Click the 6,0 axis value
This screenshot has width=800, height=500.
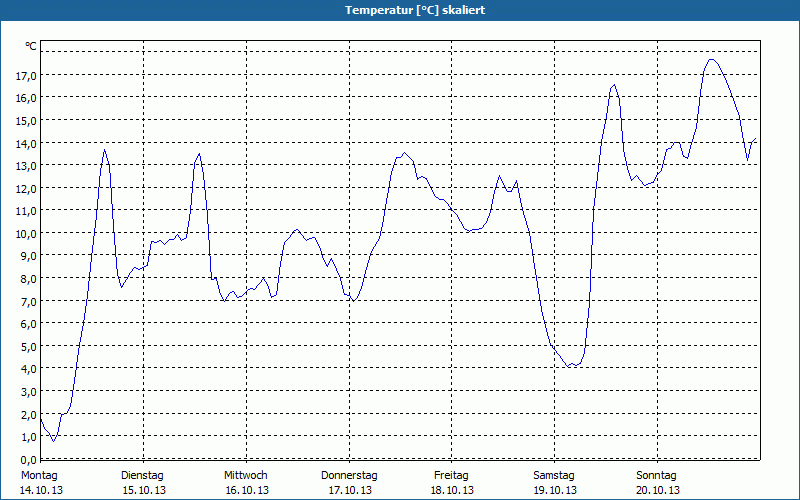pyautogui.click(x=29, y=324)
